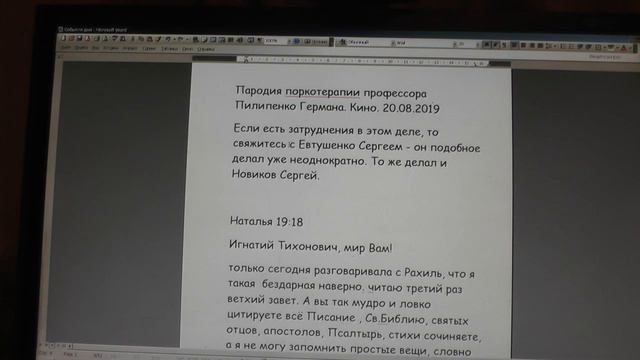Screen dimensions: 640x360
Task: Open the Вставка menu
Action: [110, 48]
